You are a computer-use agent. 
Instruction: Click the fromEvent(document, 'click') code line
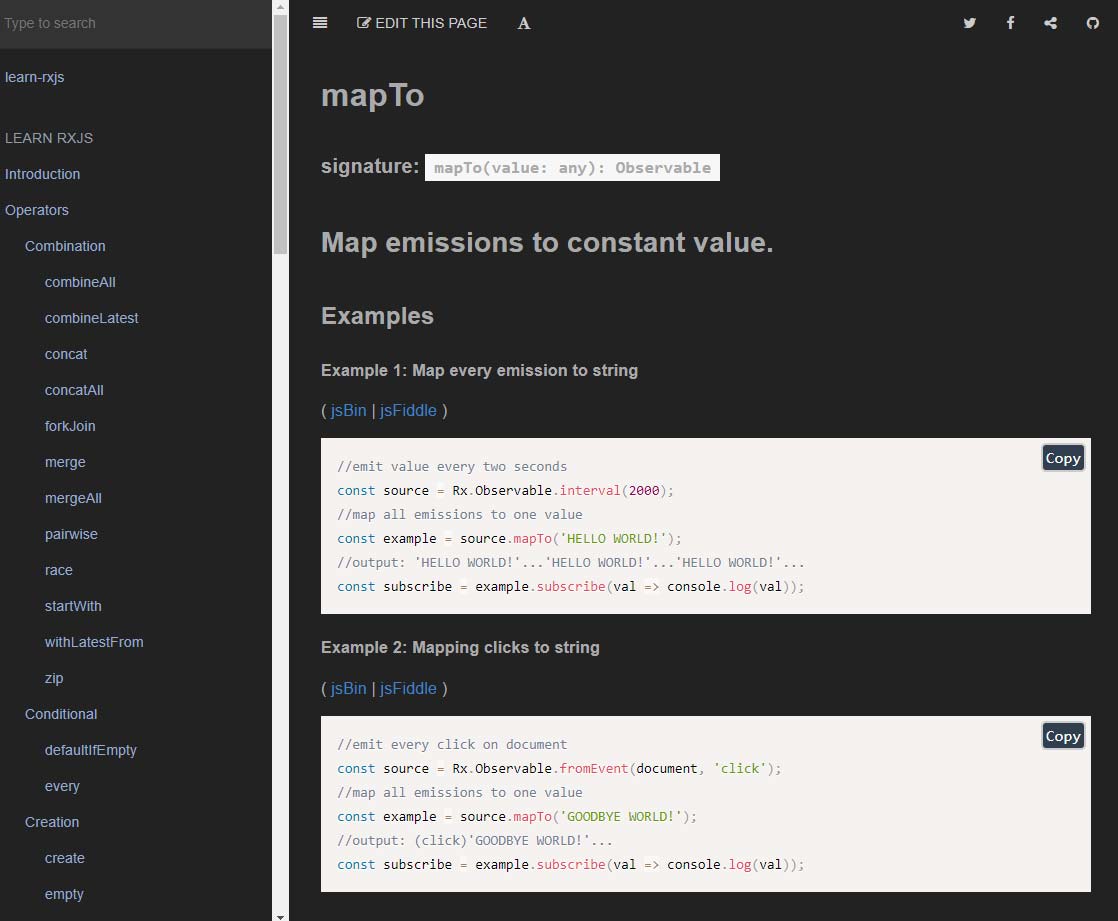point(559,768)
